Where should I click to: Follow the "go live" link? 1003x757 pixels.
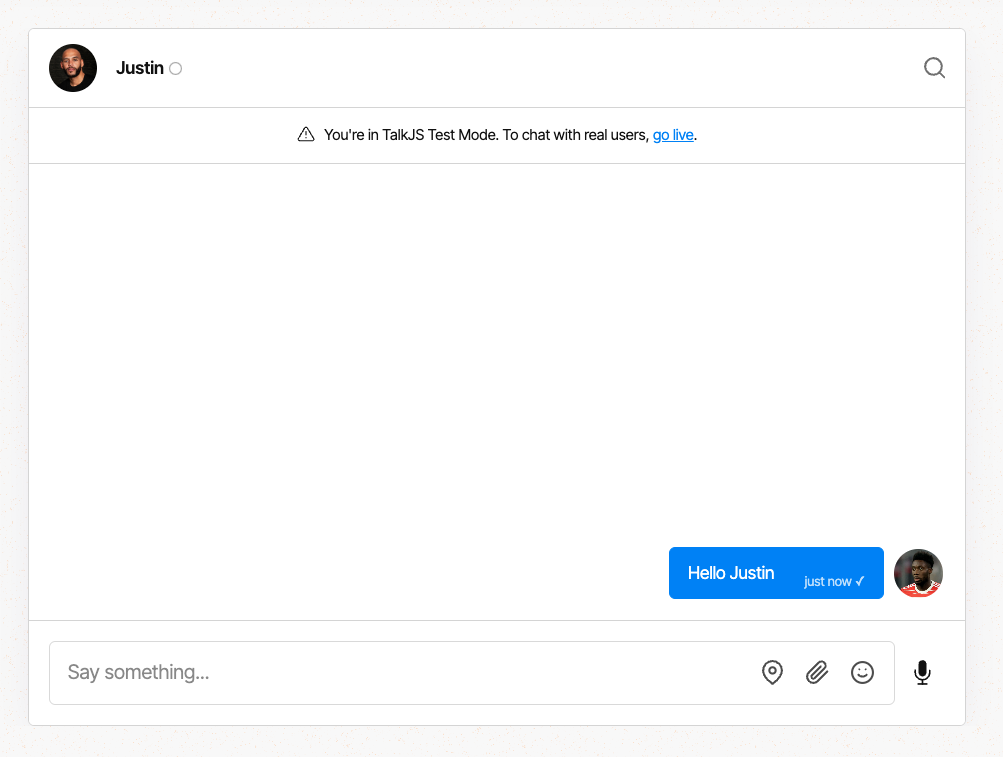[673, 135]
